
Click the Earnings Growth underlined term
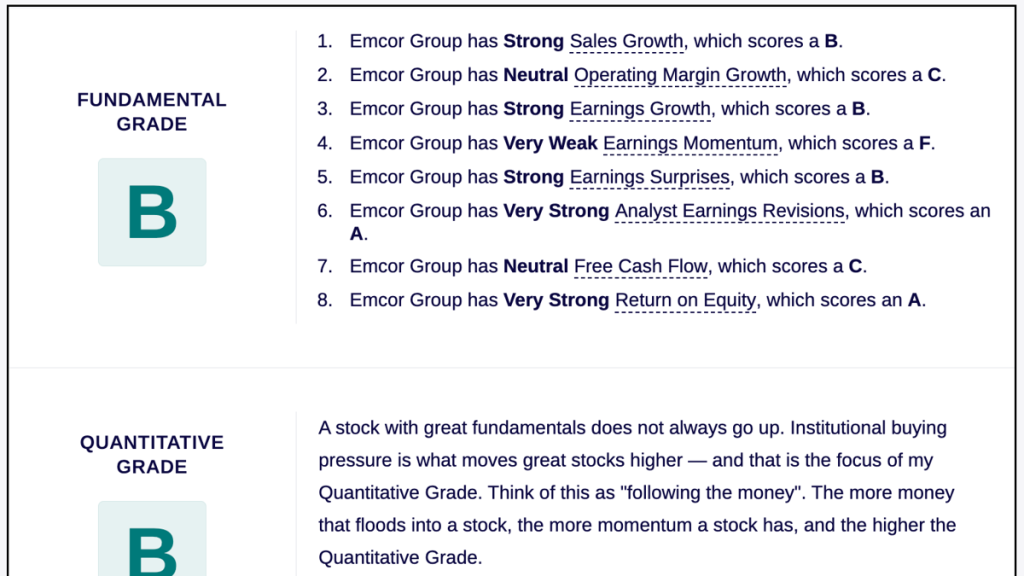pyautogui.click(x=640, y=109)
